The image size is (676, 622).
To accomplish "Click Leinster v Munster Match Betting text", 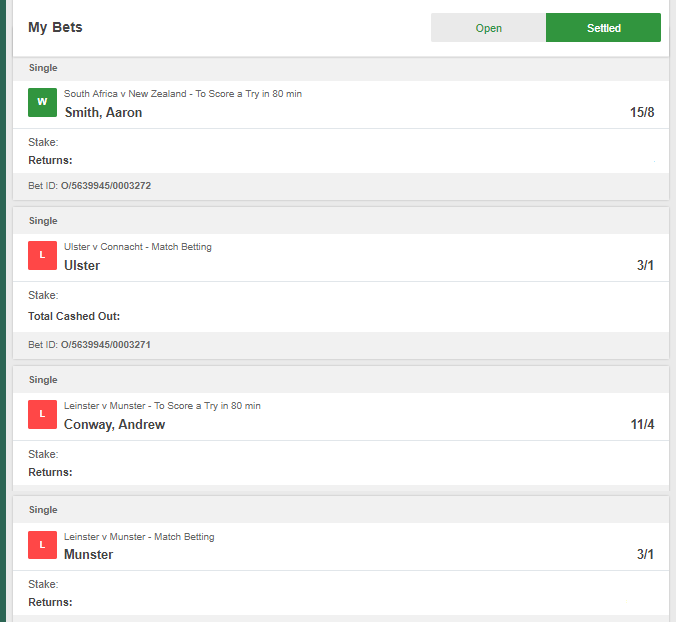I will point(139,537).
